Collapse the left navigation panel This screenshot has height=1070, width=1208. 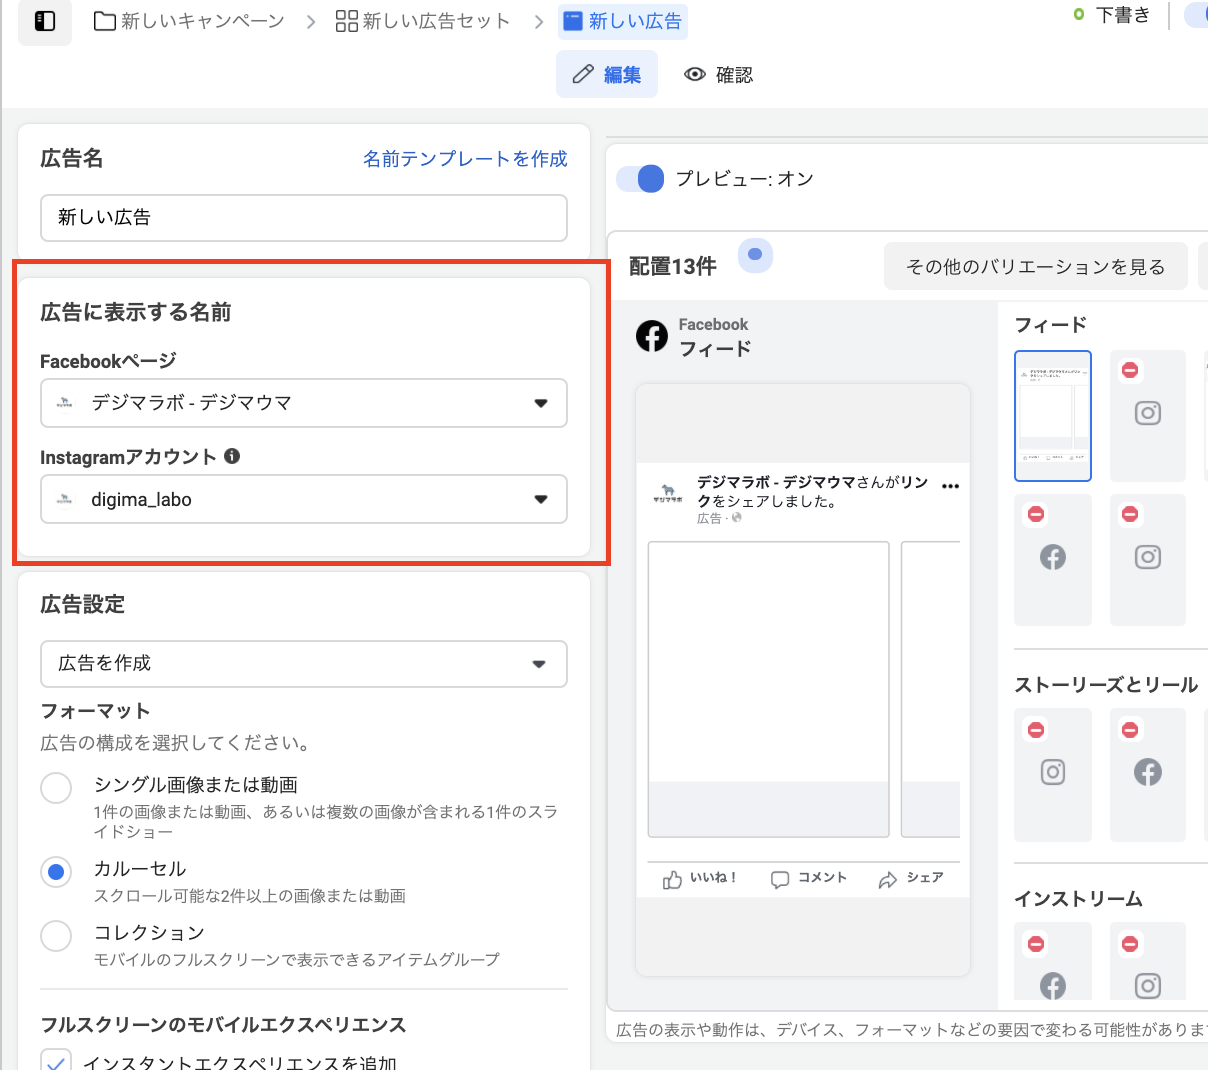44,20
